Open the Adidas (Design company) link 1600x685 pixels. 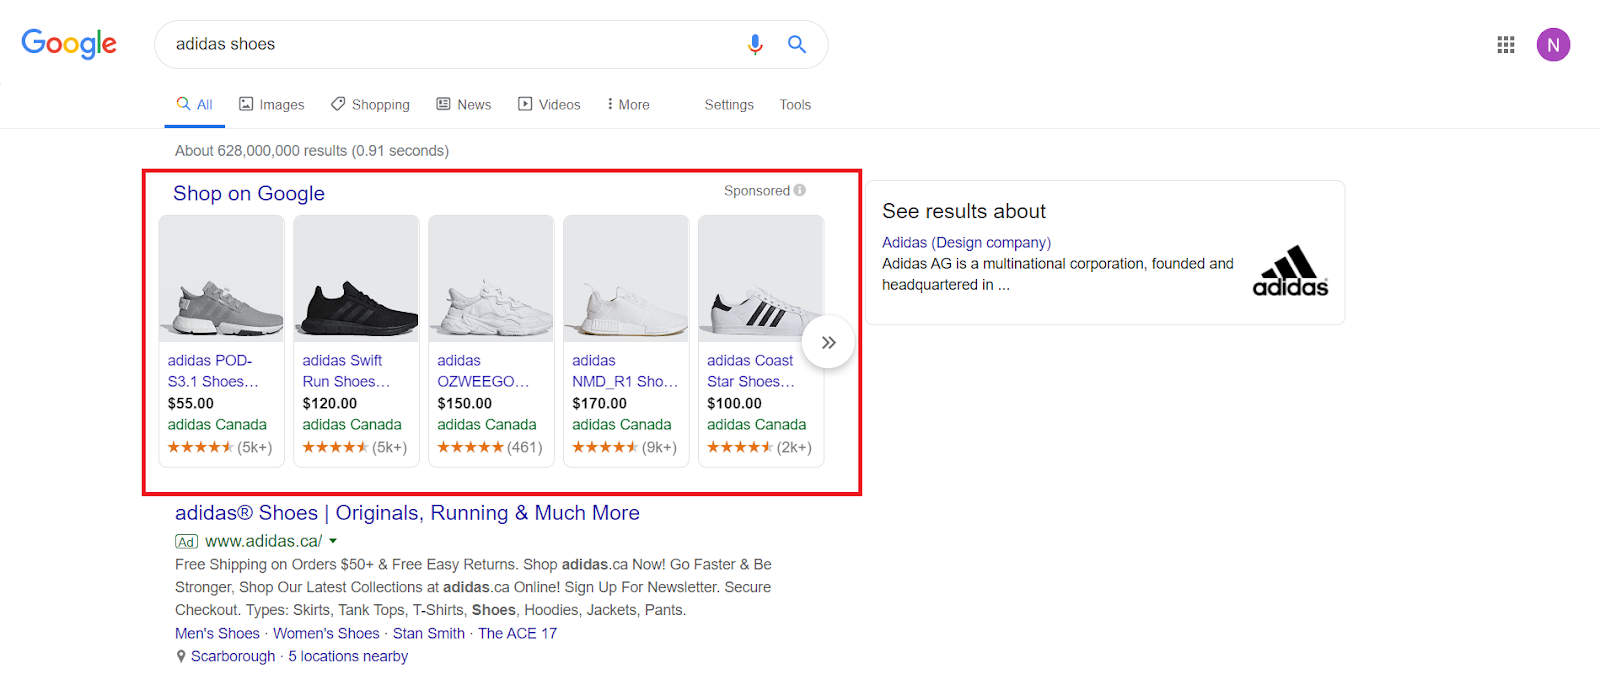click(x=966, y=242)
